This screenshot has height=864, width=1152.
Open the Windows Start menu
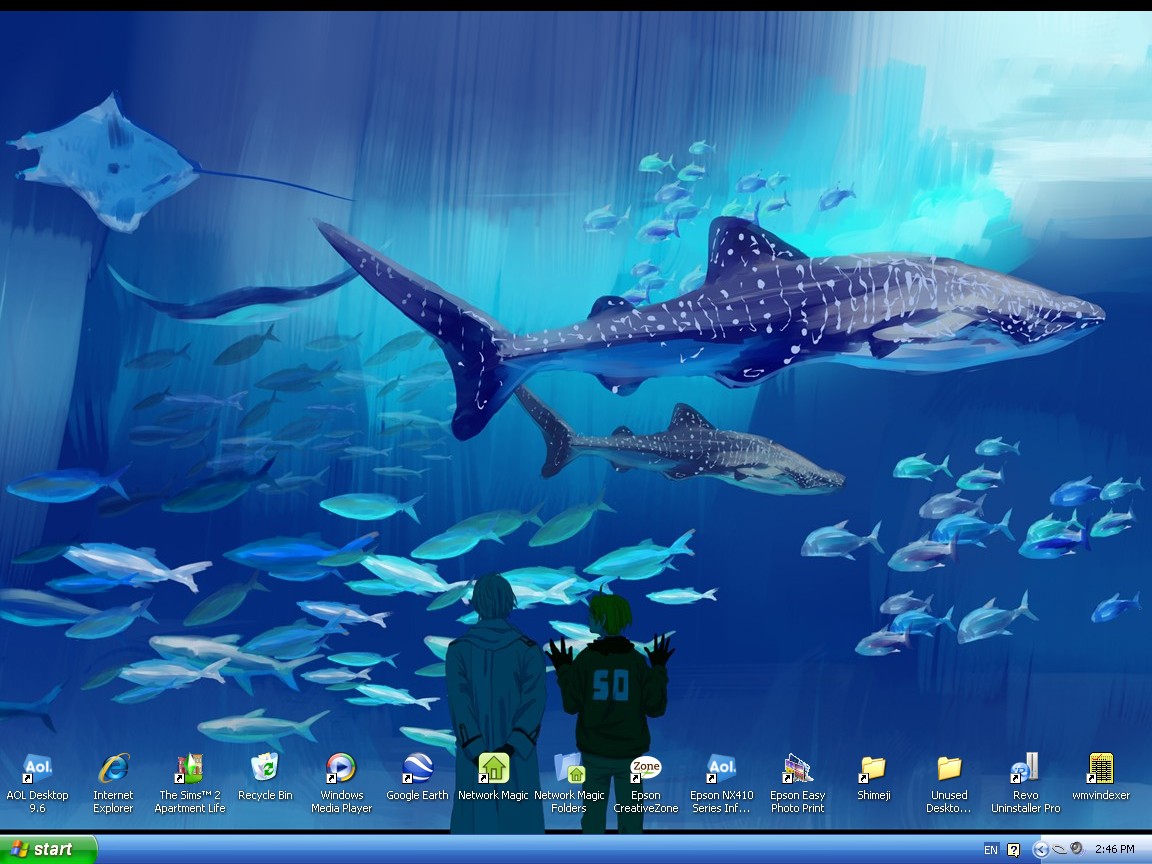click(x=48, y=849)
